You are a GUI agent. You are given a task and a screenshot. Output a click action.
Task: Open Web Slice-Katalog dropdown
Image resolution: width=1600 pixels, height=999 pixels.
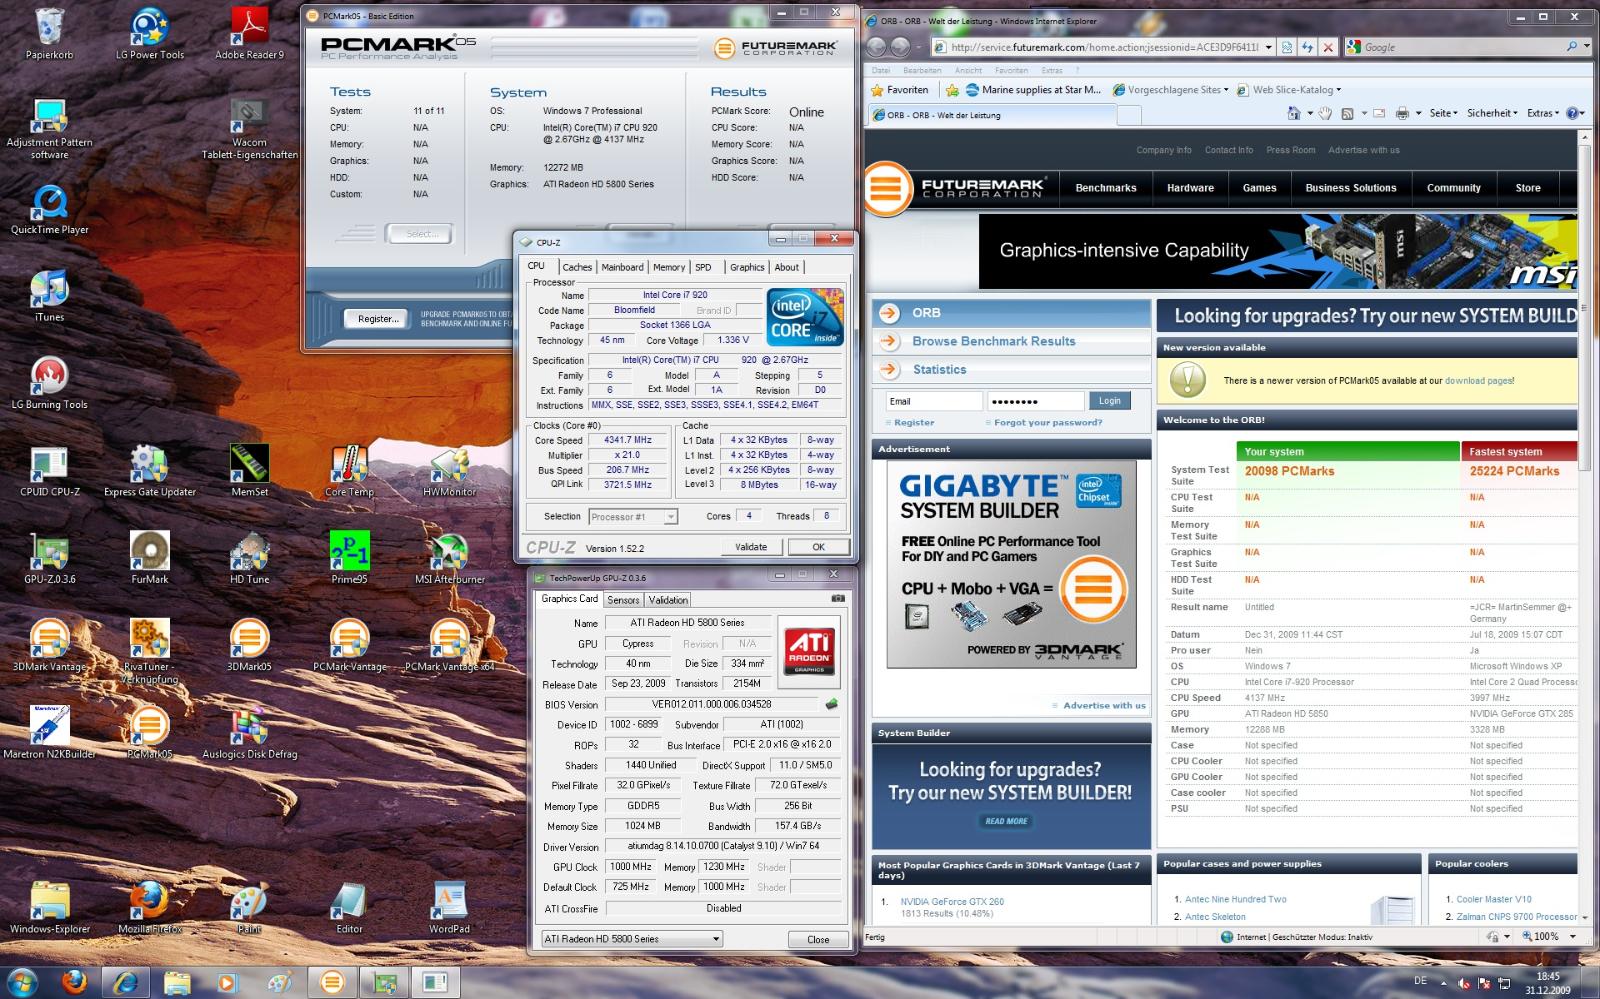(1289, 90)
